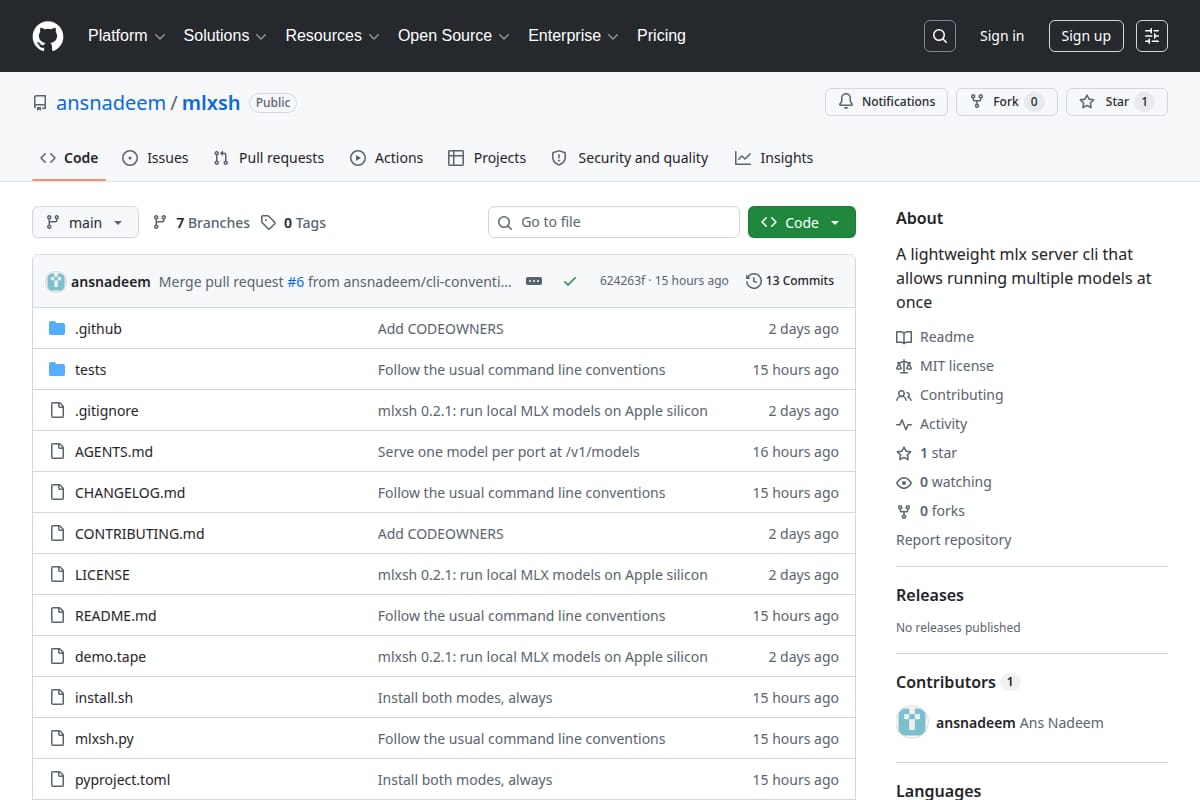Click the Contributing people icon
The image size is (1200, 800).
click(904, 396)
